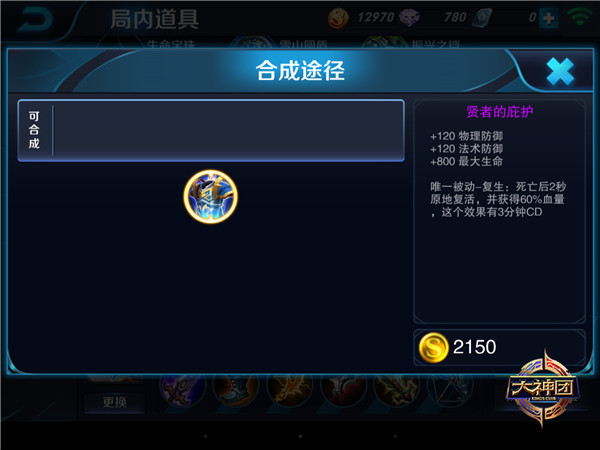Tap the 贤者的庇护 item name title
This screenshot has width=600, height=450.
click(x=499, y=112)
